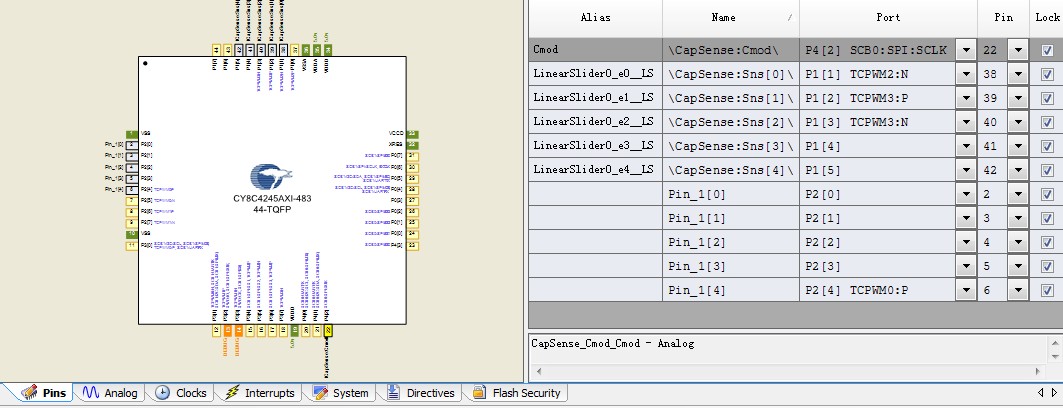Click the Pins tab's chip icon
The width and height of the screenshot is (1063, 408).
29,393
